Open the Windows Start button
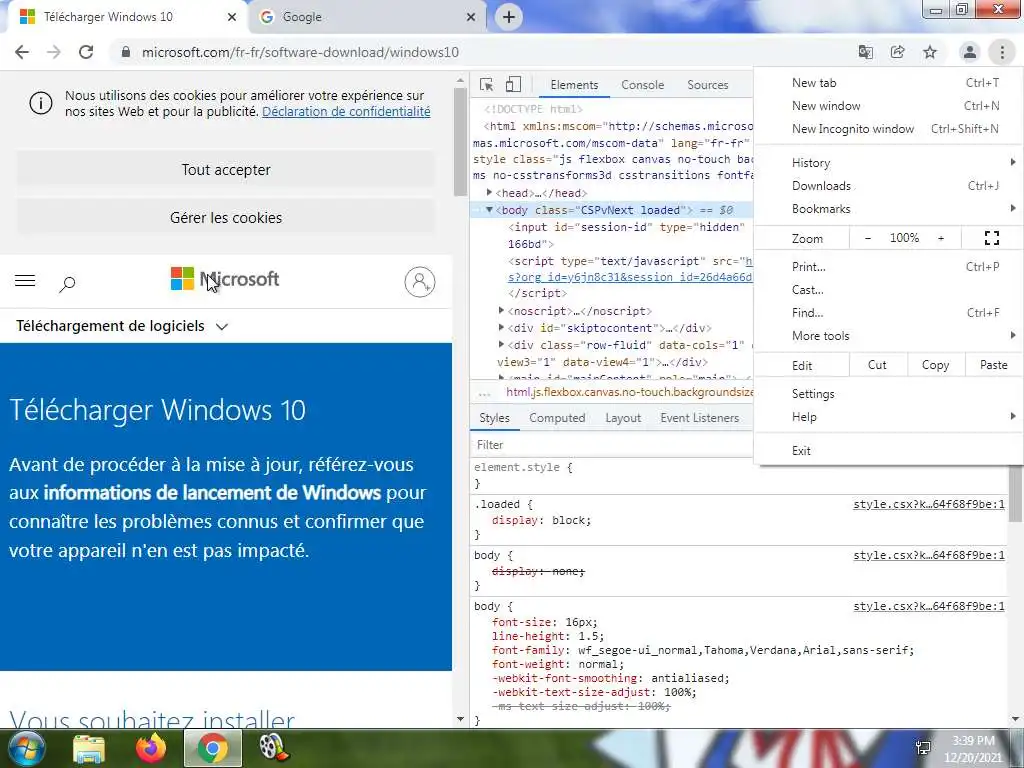The width and height of the screenshot is (1024, 768). (26, 748)
